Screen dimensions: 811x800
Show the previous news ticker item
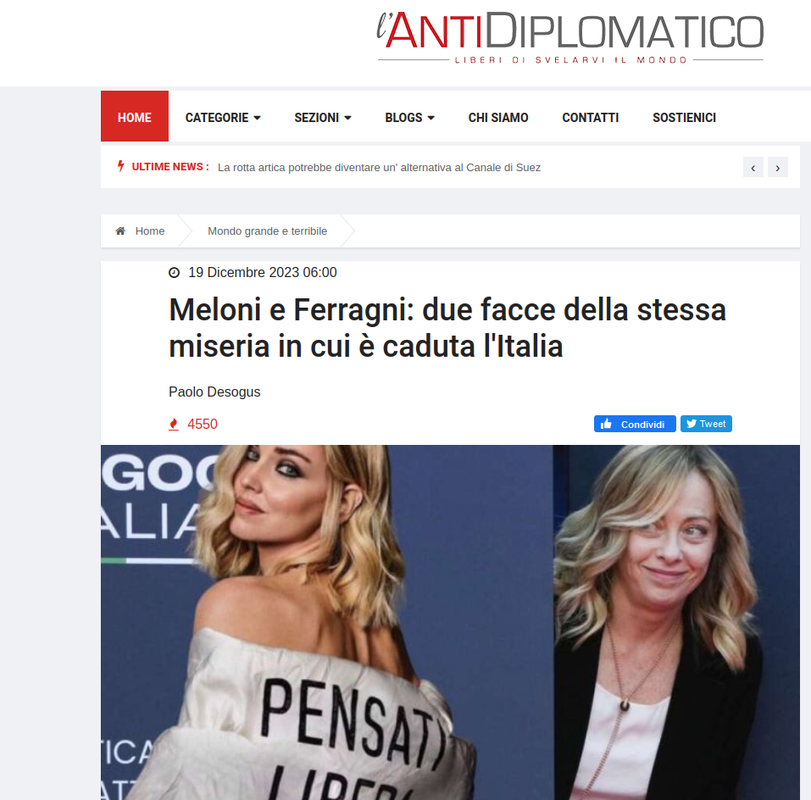tap(753, 168)
